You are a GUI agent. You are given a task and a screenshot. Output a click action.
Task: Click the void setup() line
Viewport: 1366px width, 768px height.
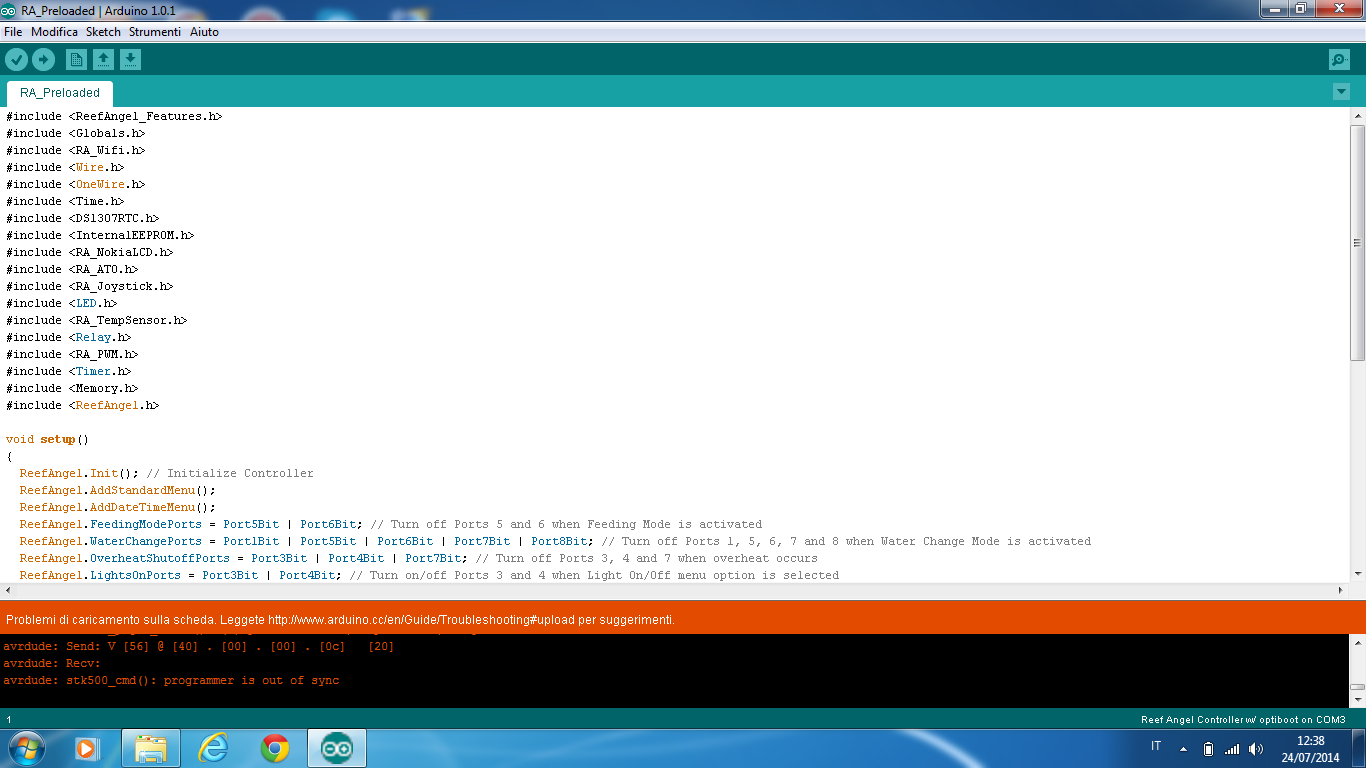point(47,439)
